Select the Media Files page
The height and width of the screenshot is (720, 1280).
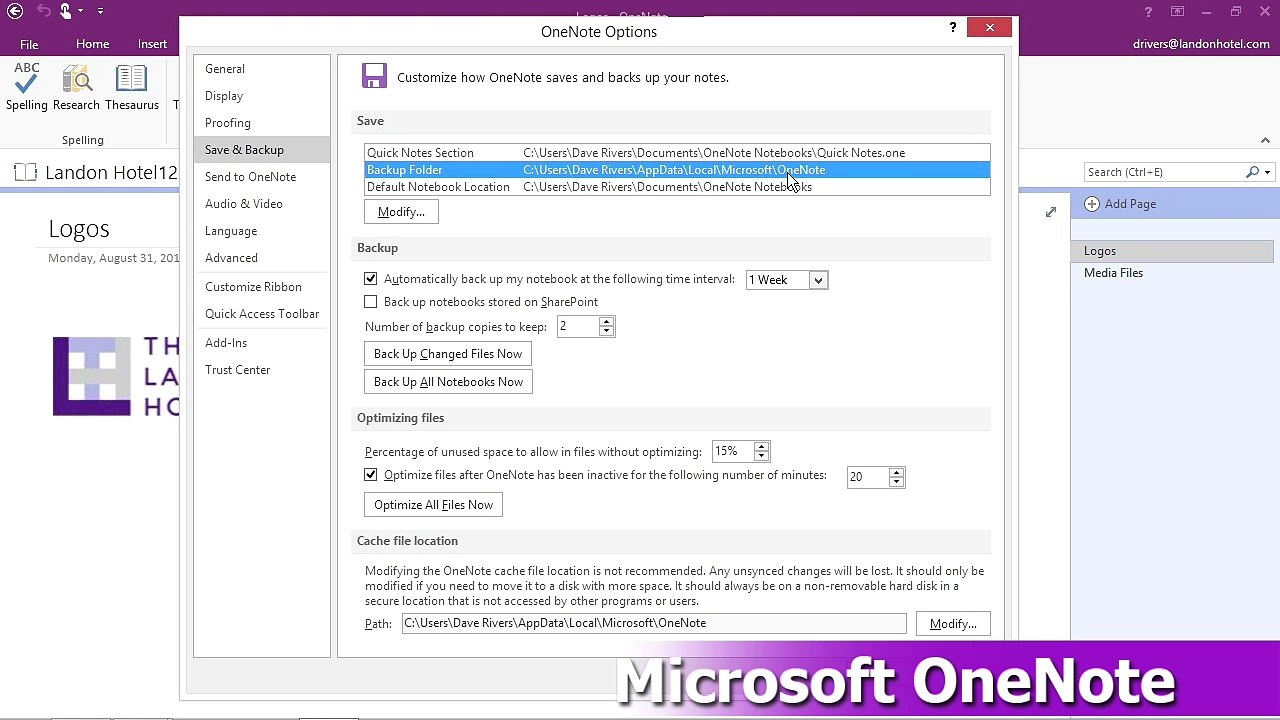(1172, 273)
